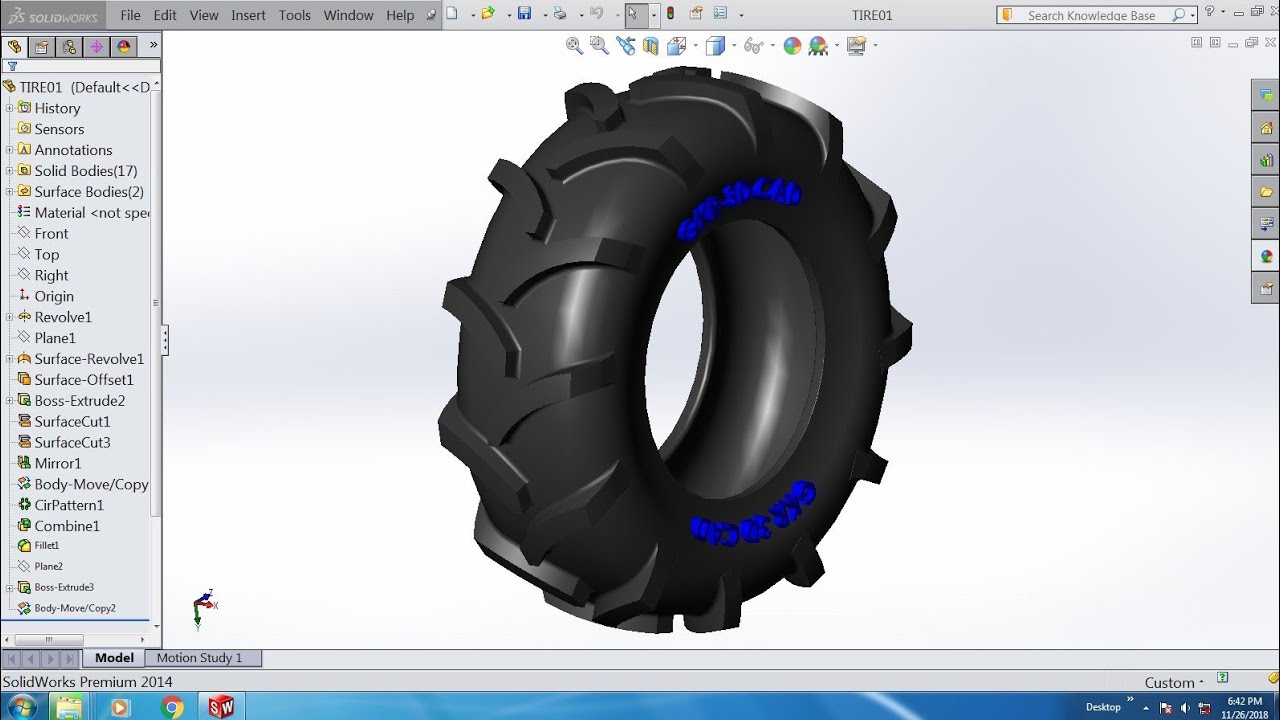This screenshot has height=720, width=1280.
Task: Select the Combine1 feature
Action: coord(67,526)
